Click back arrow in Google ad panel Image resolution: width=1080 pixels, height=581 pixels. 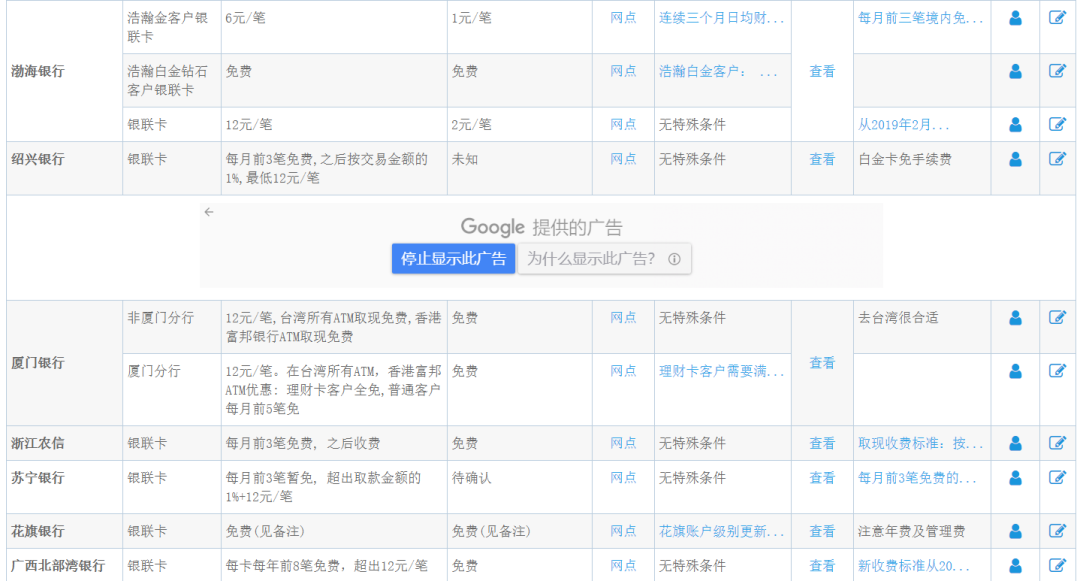click(209, 212)
